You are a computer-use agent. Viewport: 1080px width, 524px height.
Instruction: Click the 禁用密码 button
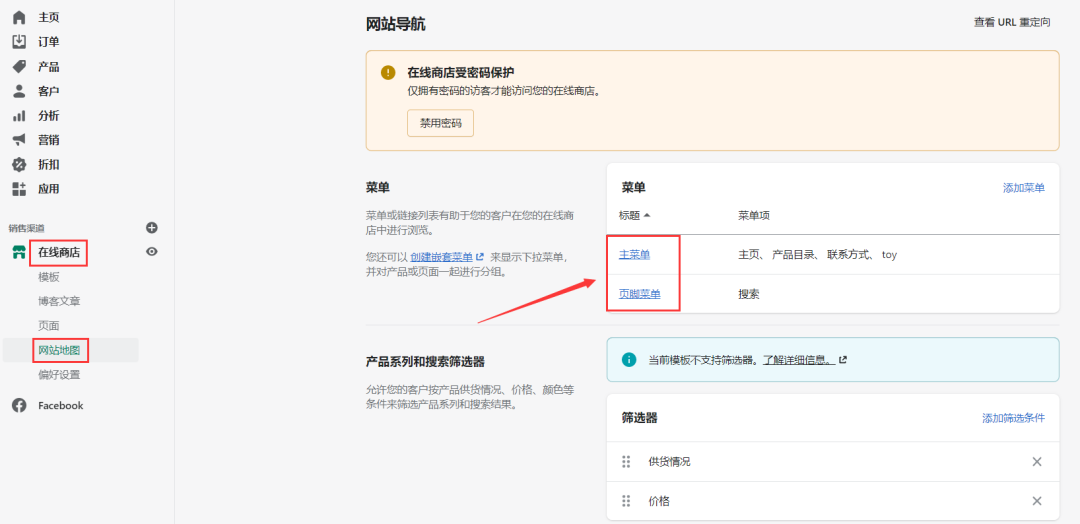pos(440,123)
